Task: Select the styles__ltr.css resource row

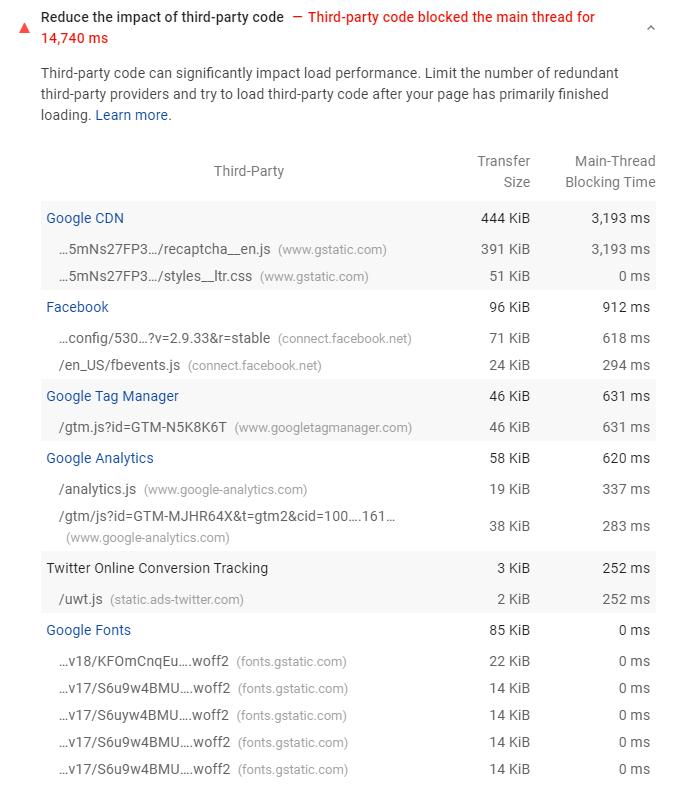Action: pos(348,276)
